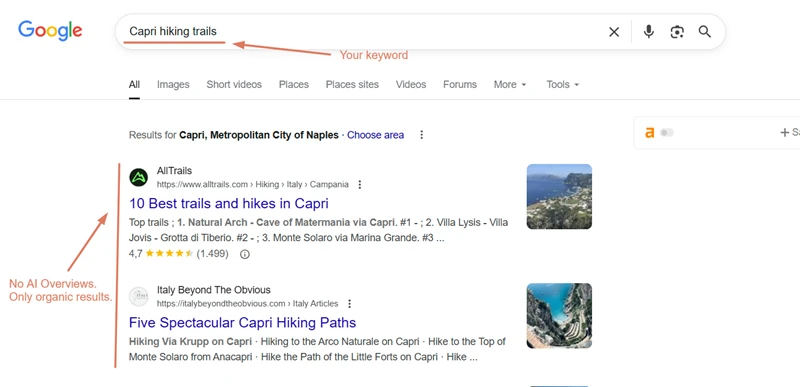
Task: Open the AllTrails coastal view thumbnail
Action: [x=559, y=196]
